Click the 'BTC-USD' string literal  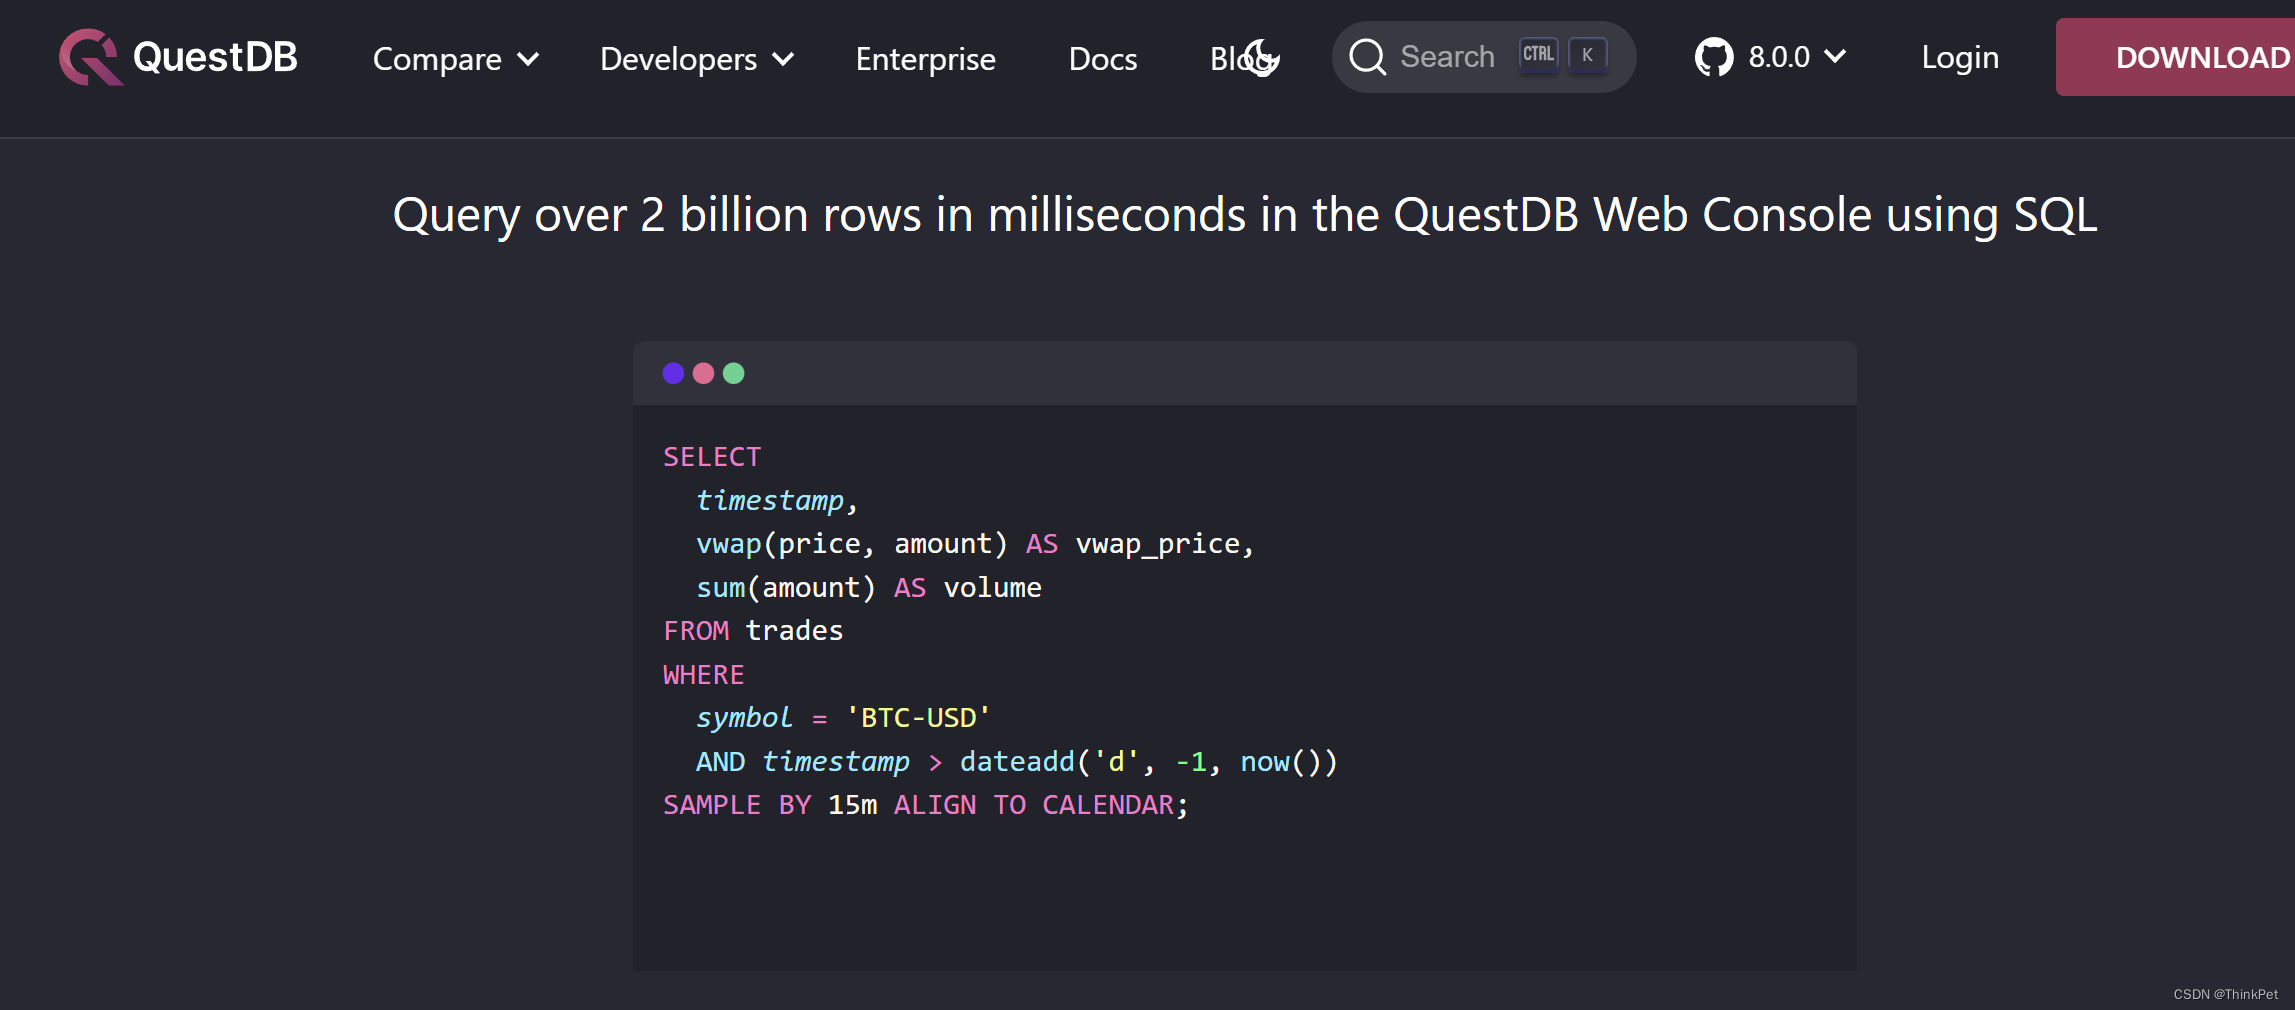[x=918, y=718]
